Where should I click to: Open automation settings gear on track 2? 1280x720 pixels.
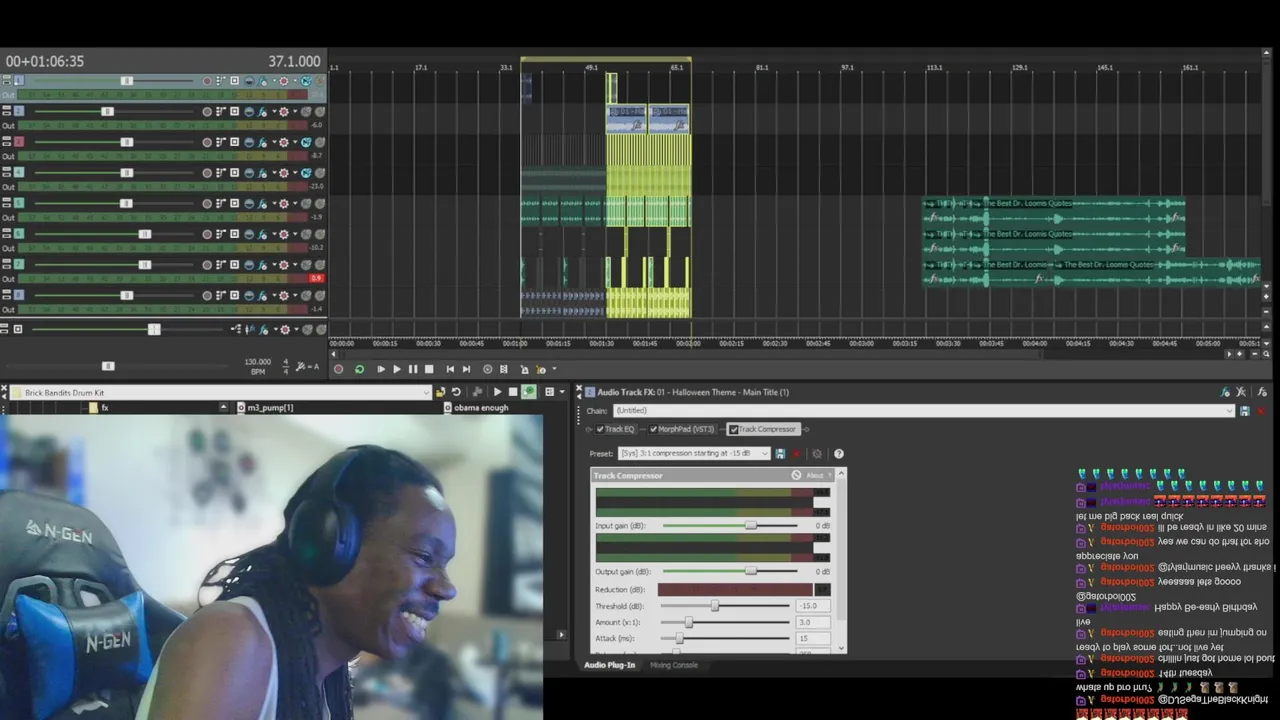284,111
